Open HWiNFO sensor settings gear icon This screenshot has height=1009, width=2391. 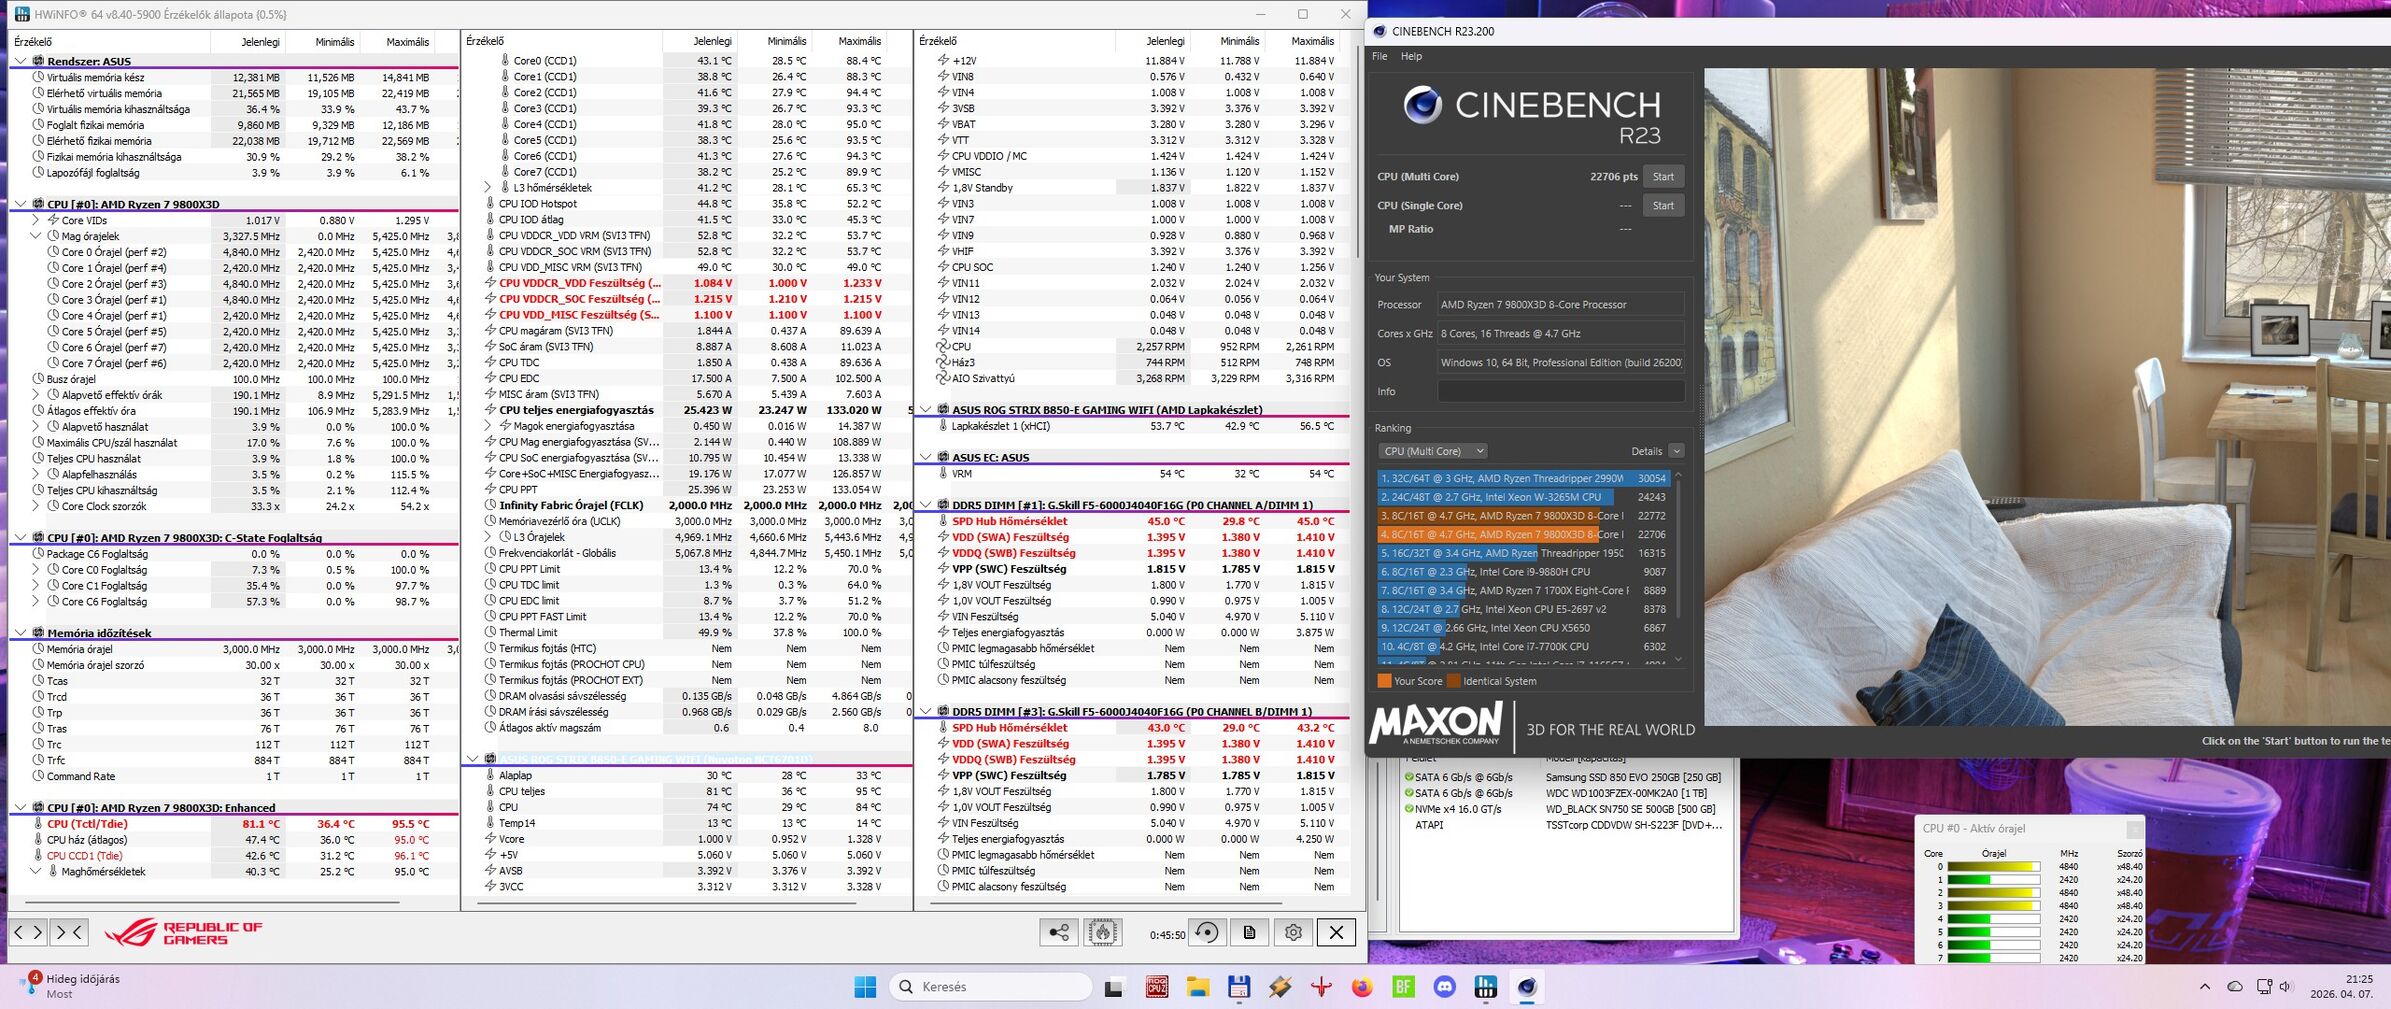pos(1293,933)
